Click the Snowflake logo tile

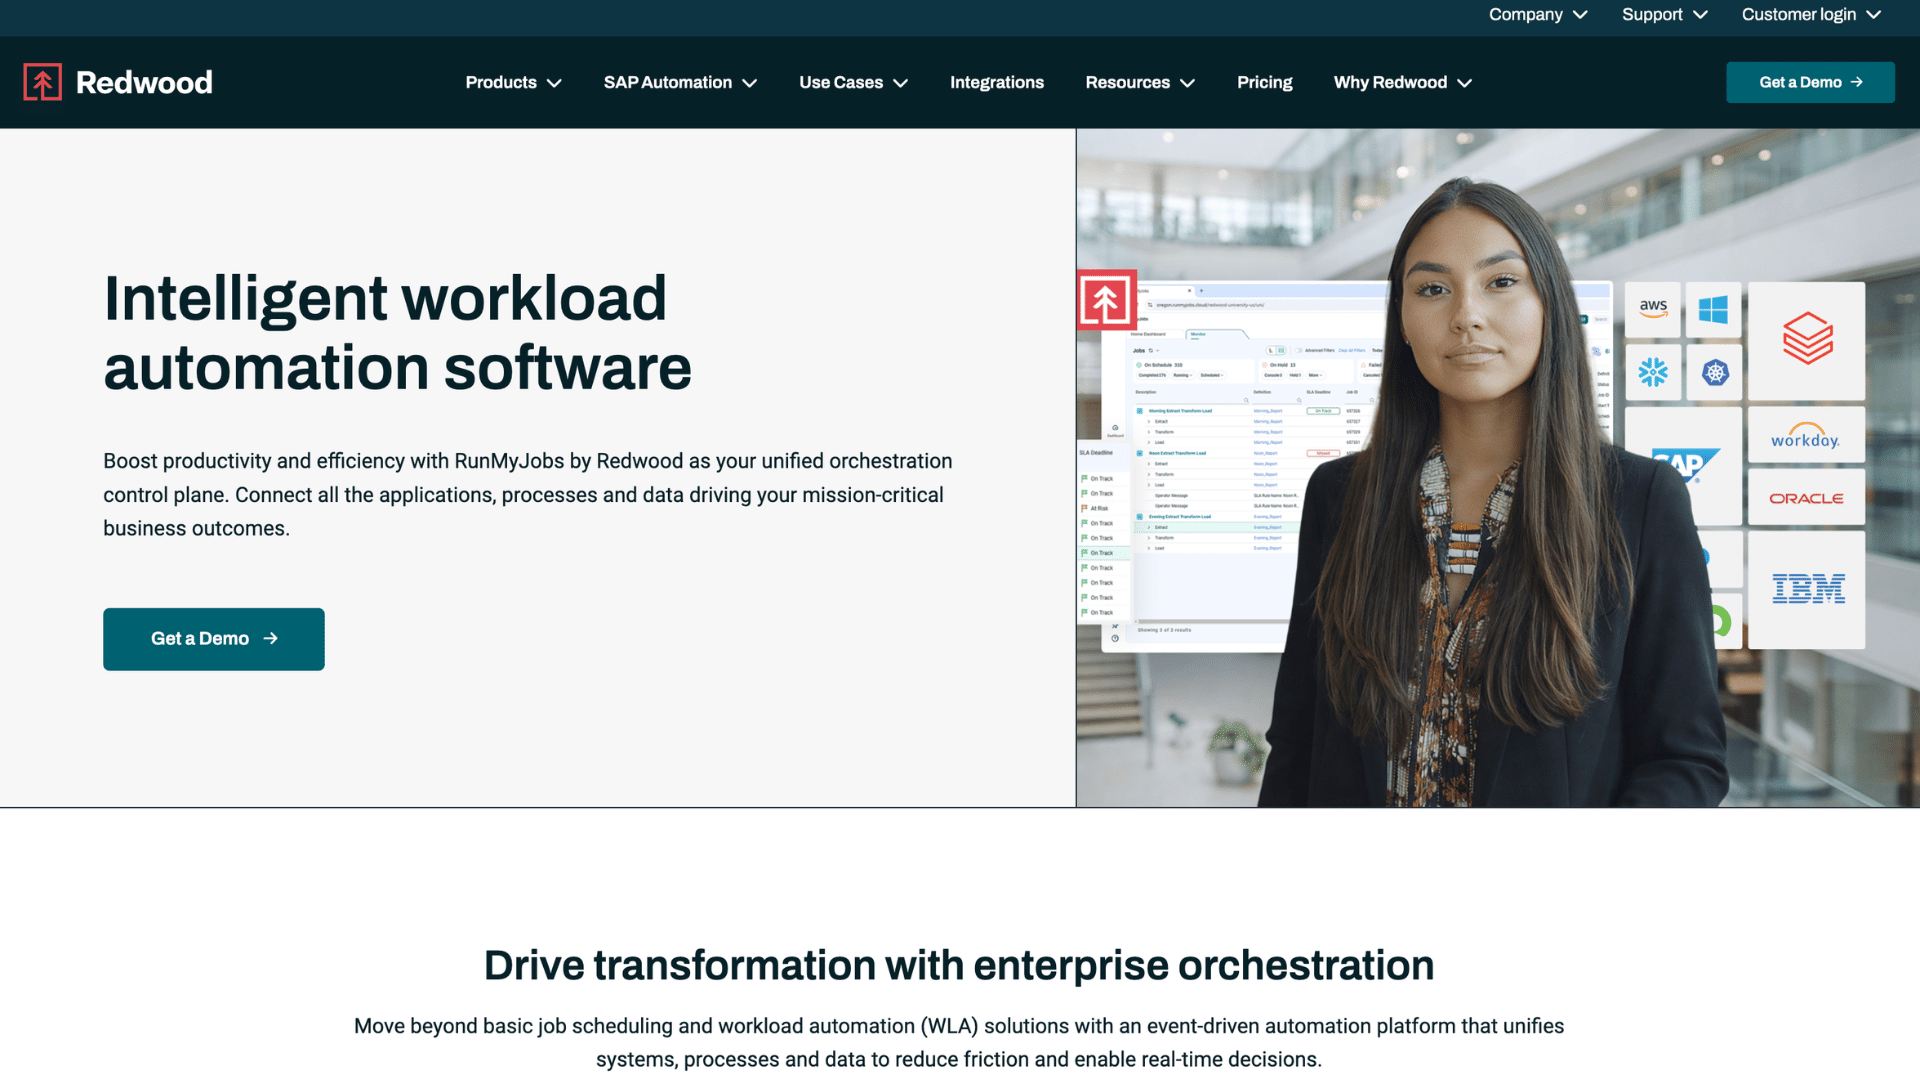click(1653, 372)
